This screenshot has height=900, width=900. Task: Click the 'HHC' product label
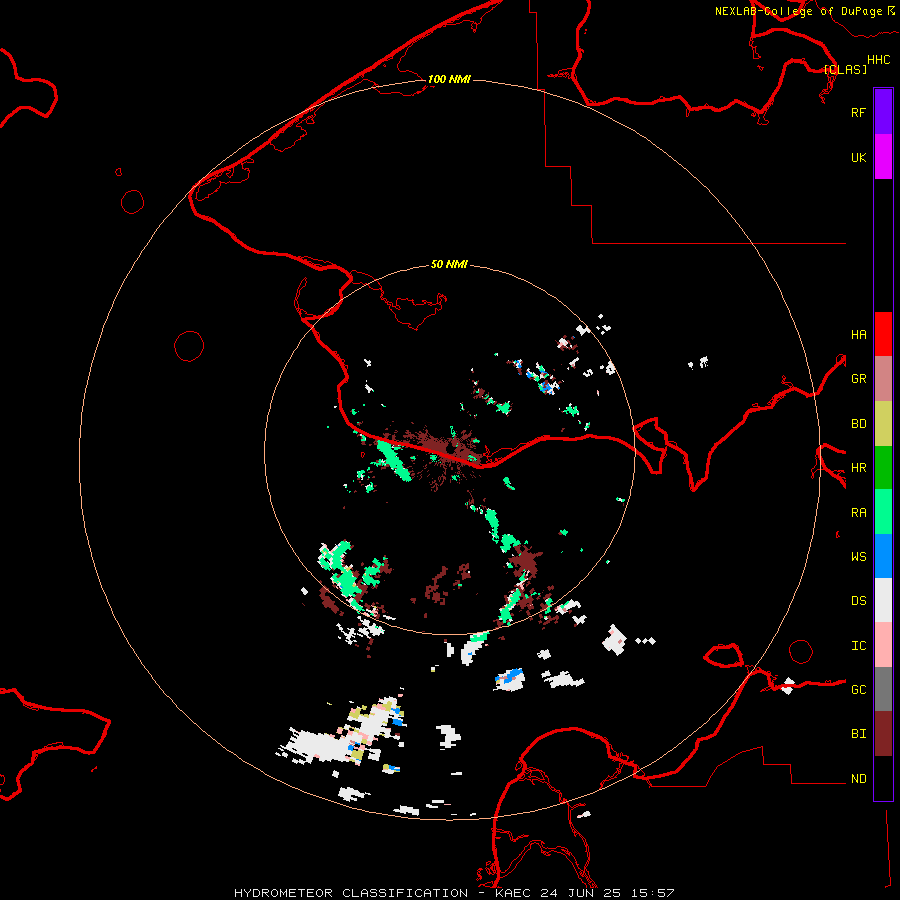[879, 60]
